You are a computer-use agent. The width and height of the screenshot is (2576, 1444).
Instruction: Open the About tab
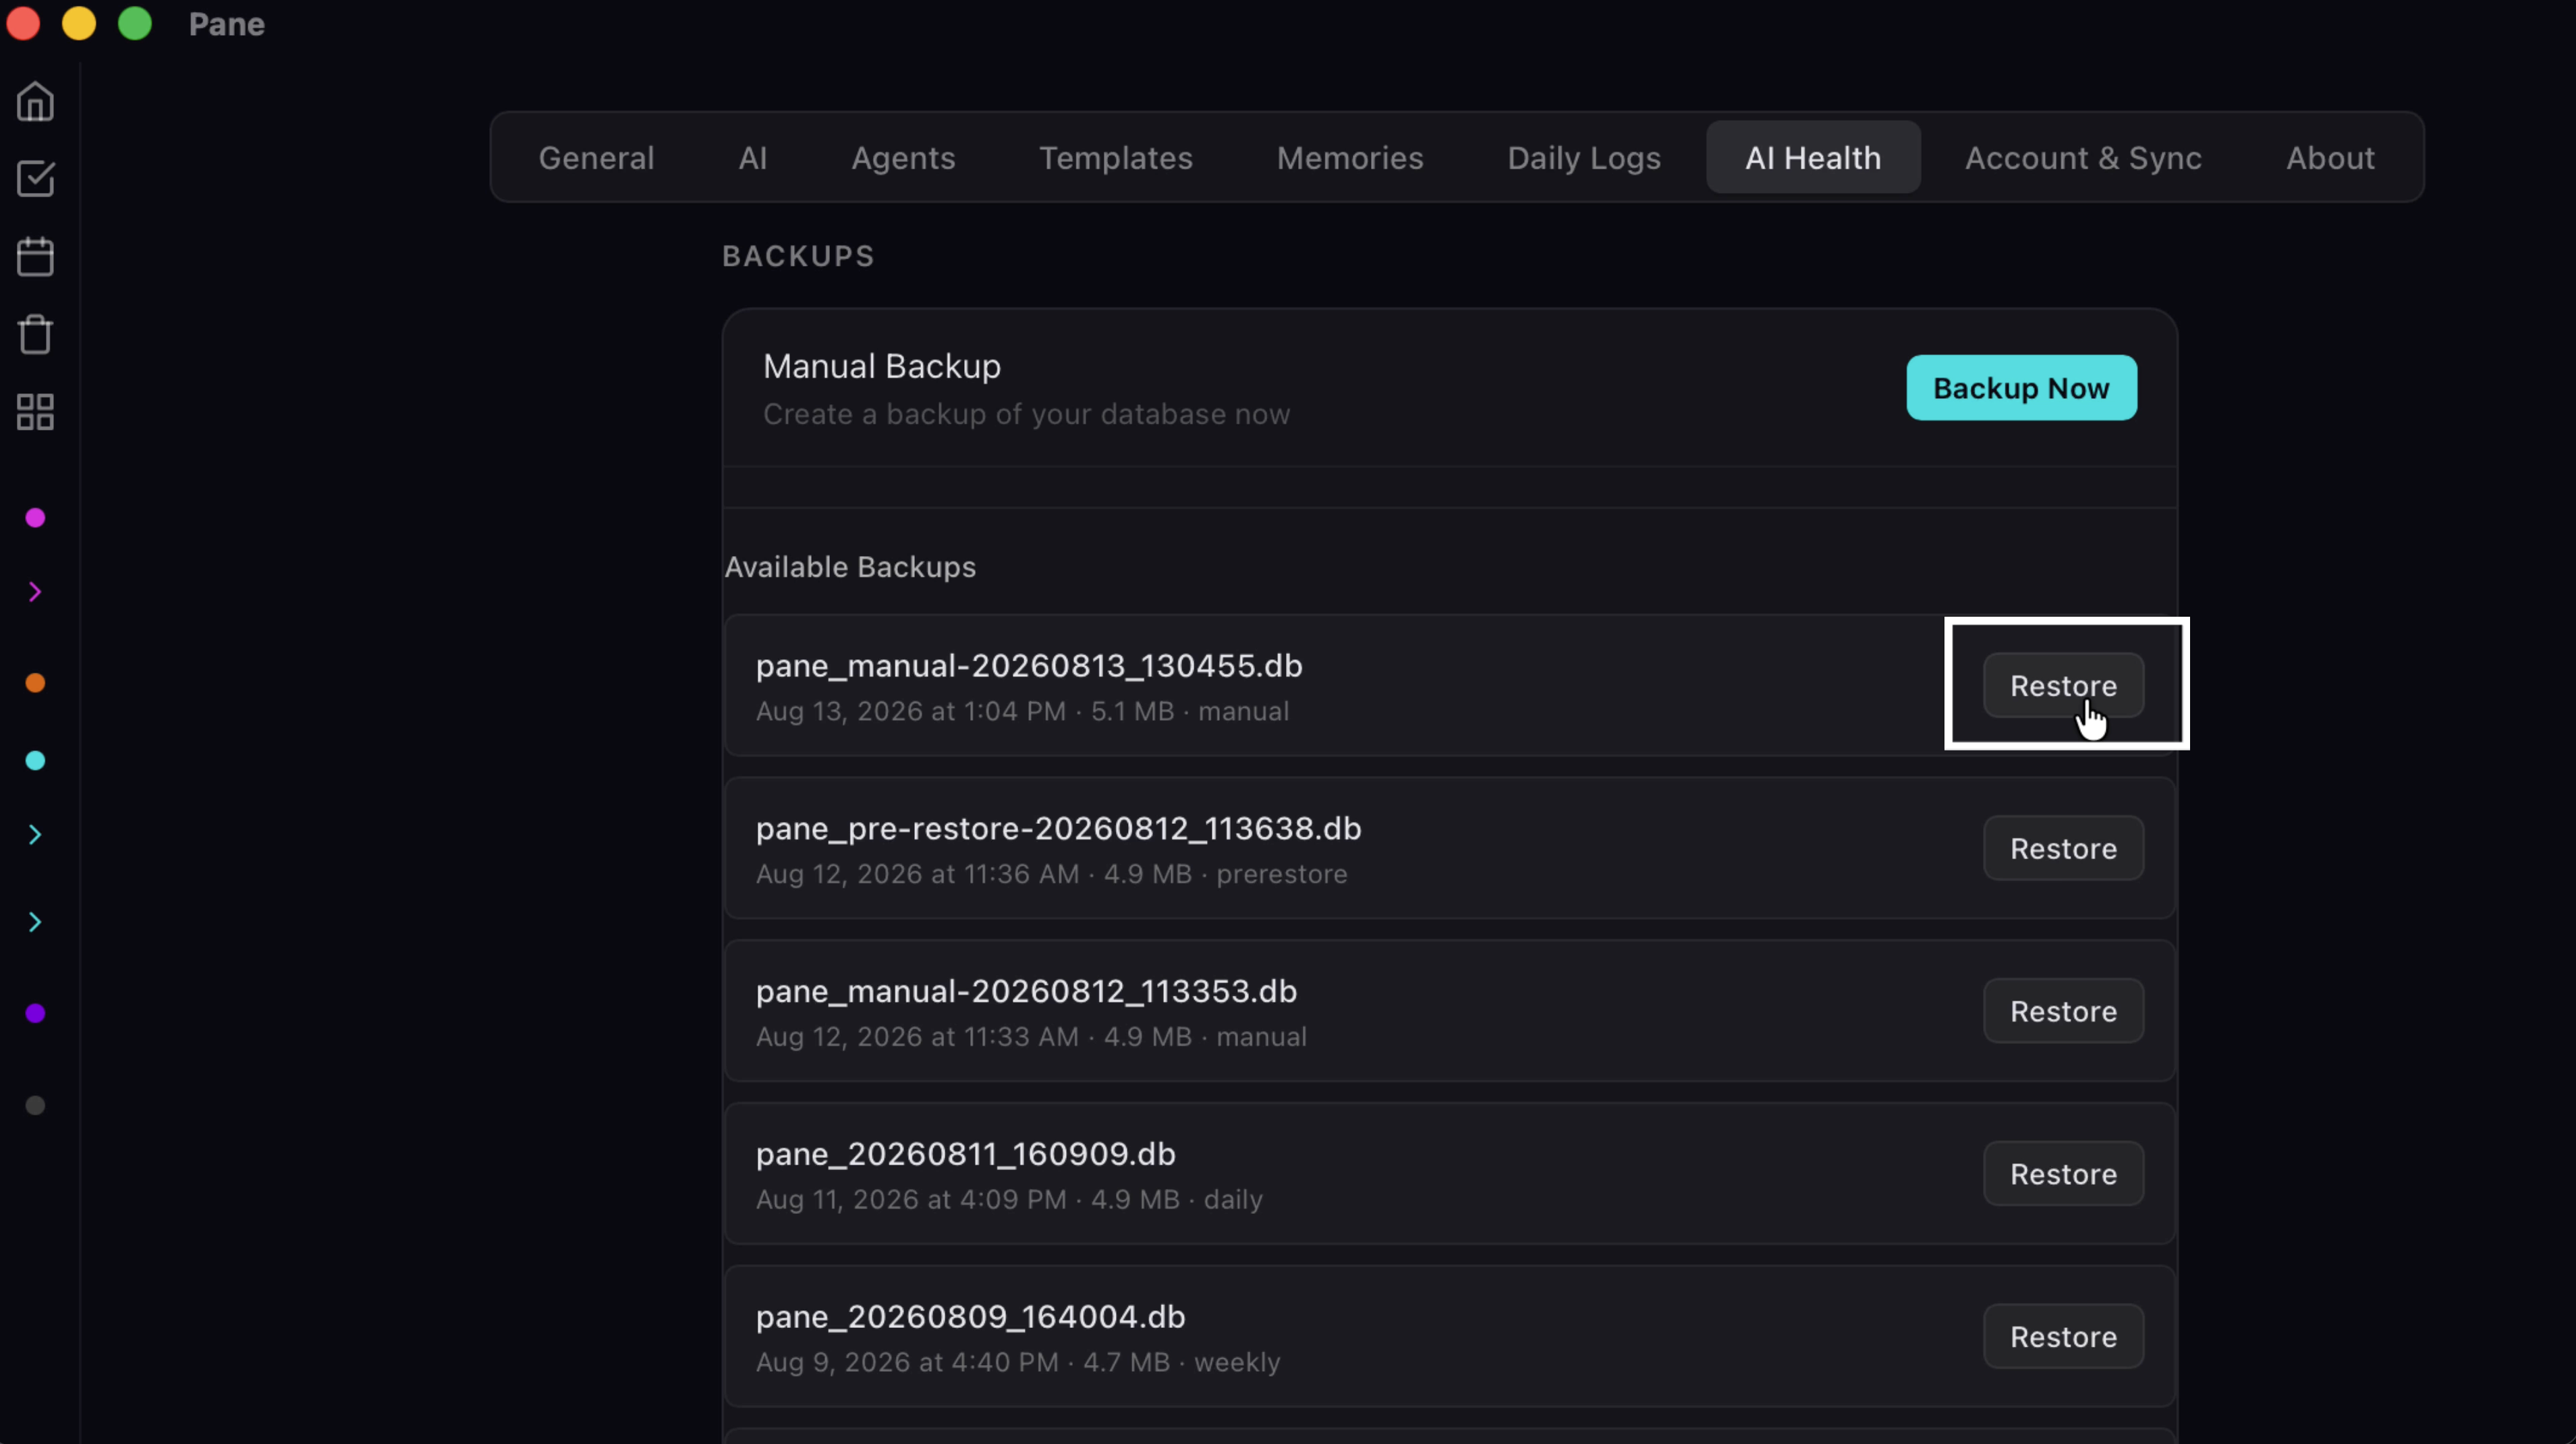[2330, 158]
